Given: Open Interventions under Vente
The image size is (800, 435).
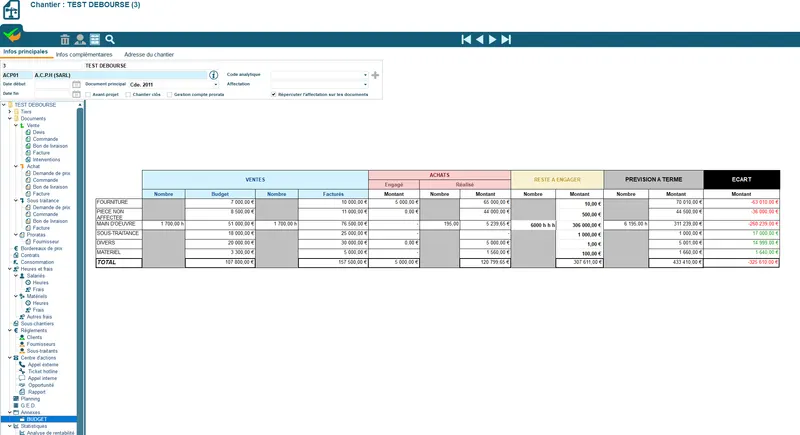Looking at the screenshot, I should tap(46, 160).
